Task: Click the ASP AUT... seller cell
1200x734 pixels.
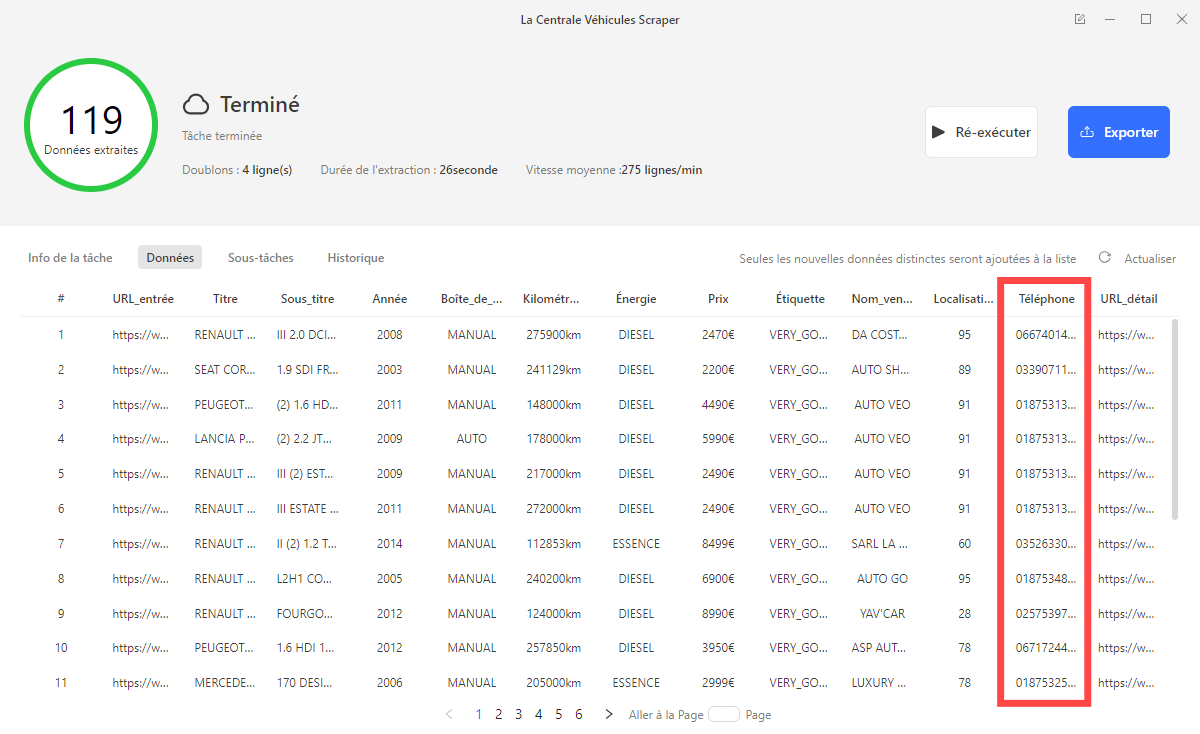Action: coord(881,648)
